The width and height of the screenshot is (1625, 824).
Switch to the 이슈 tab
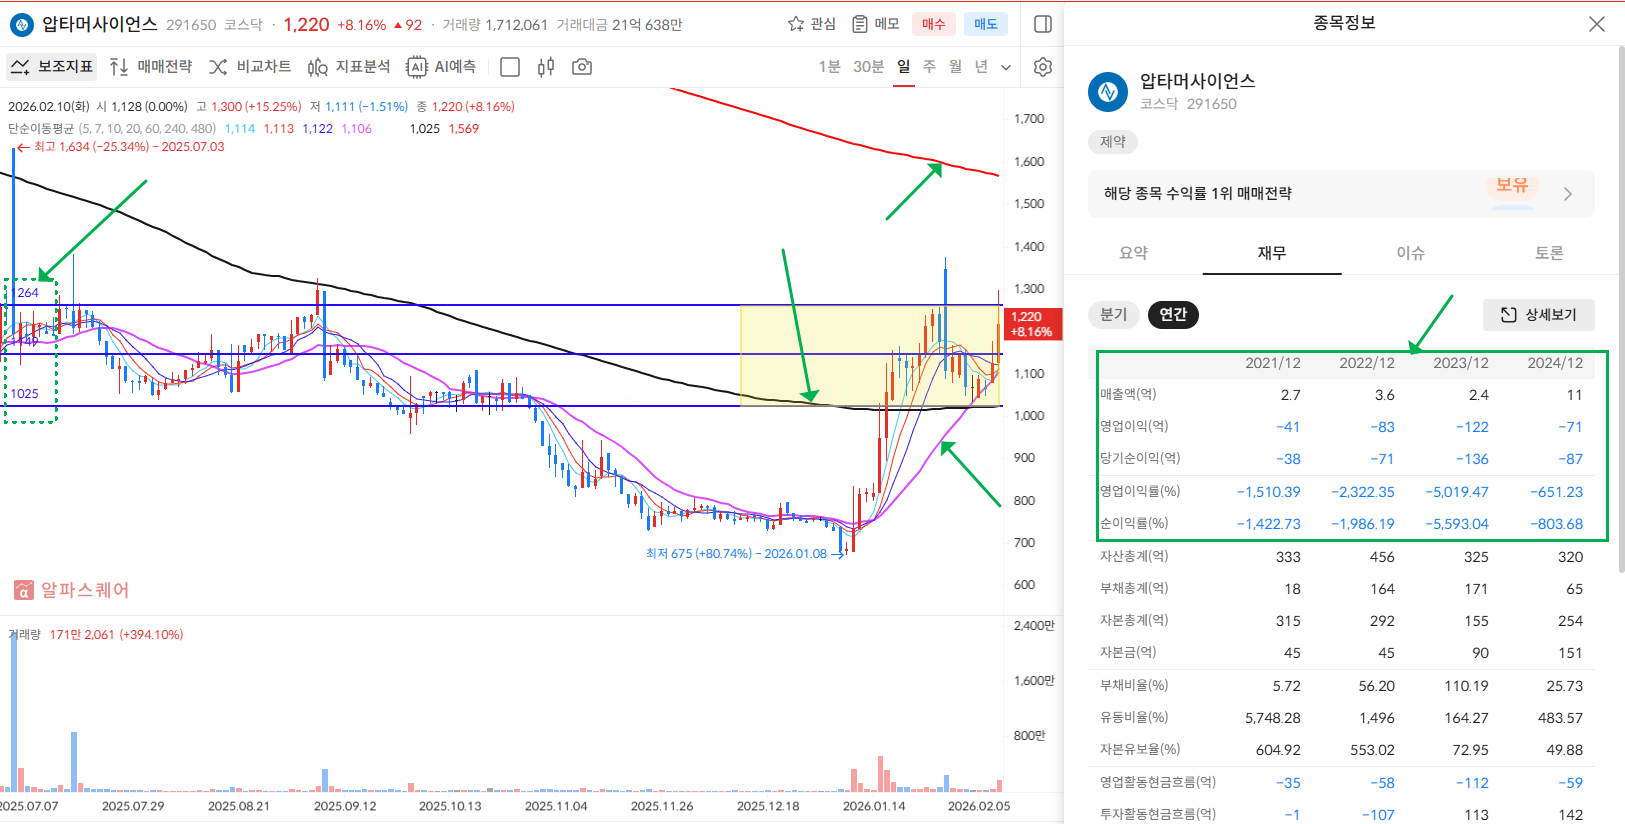tap(1411, 253)
